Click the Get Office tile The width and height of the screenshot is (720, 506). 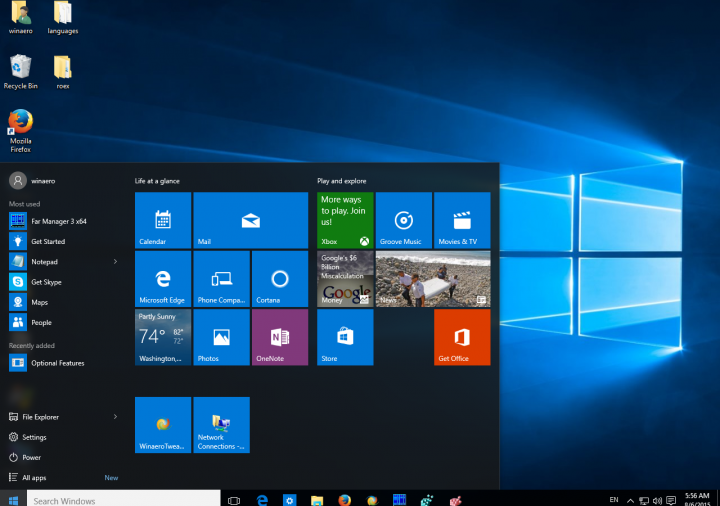coord(462,337)
